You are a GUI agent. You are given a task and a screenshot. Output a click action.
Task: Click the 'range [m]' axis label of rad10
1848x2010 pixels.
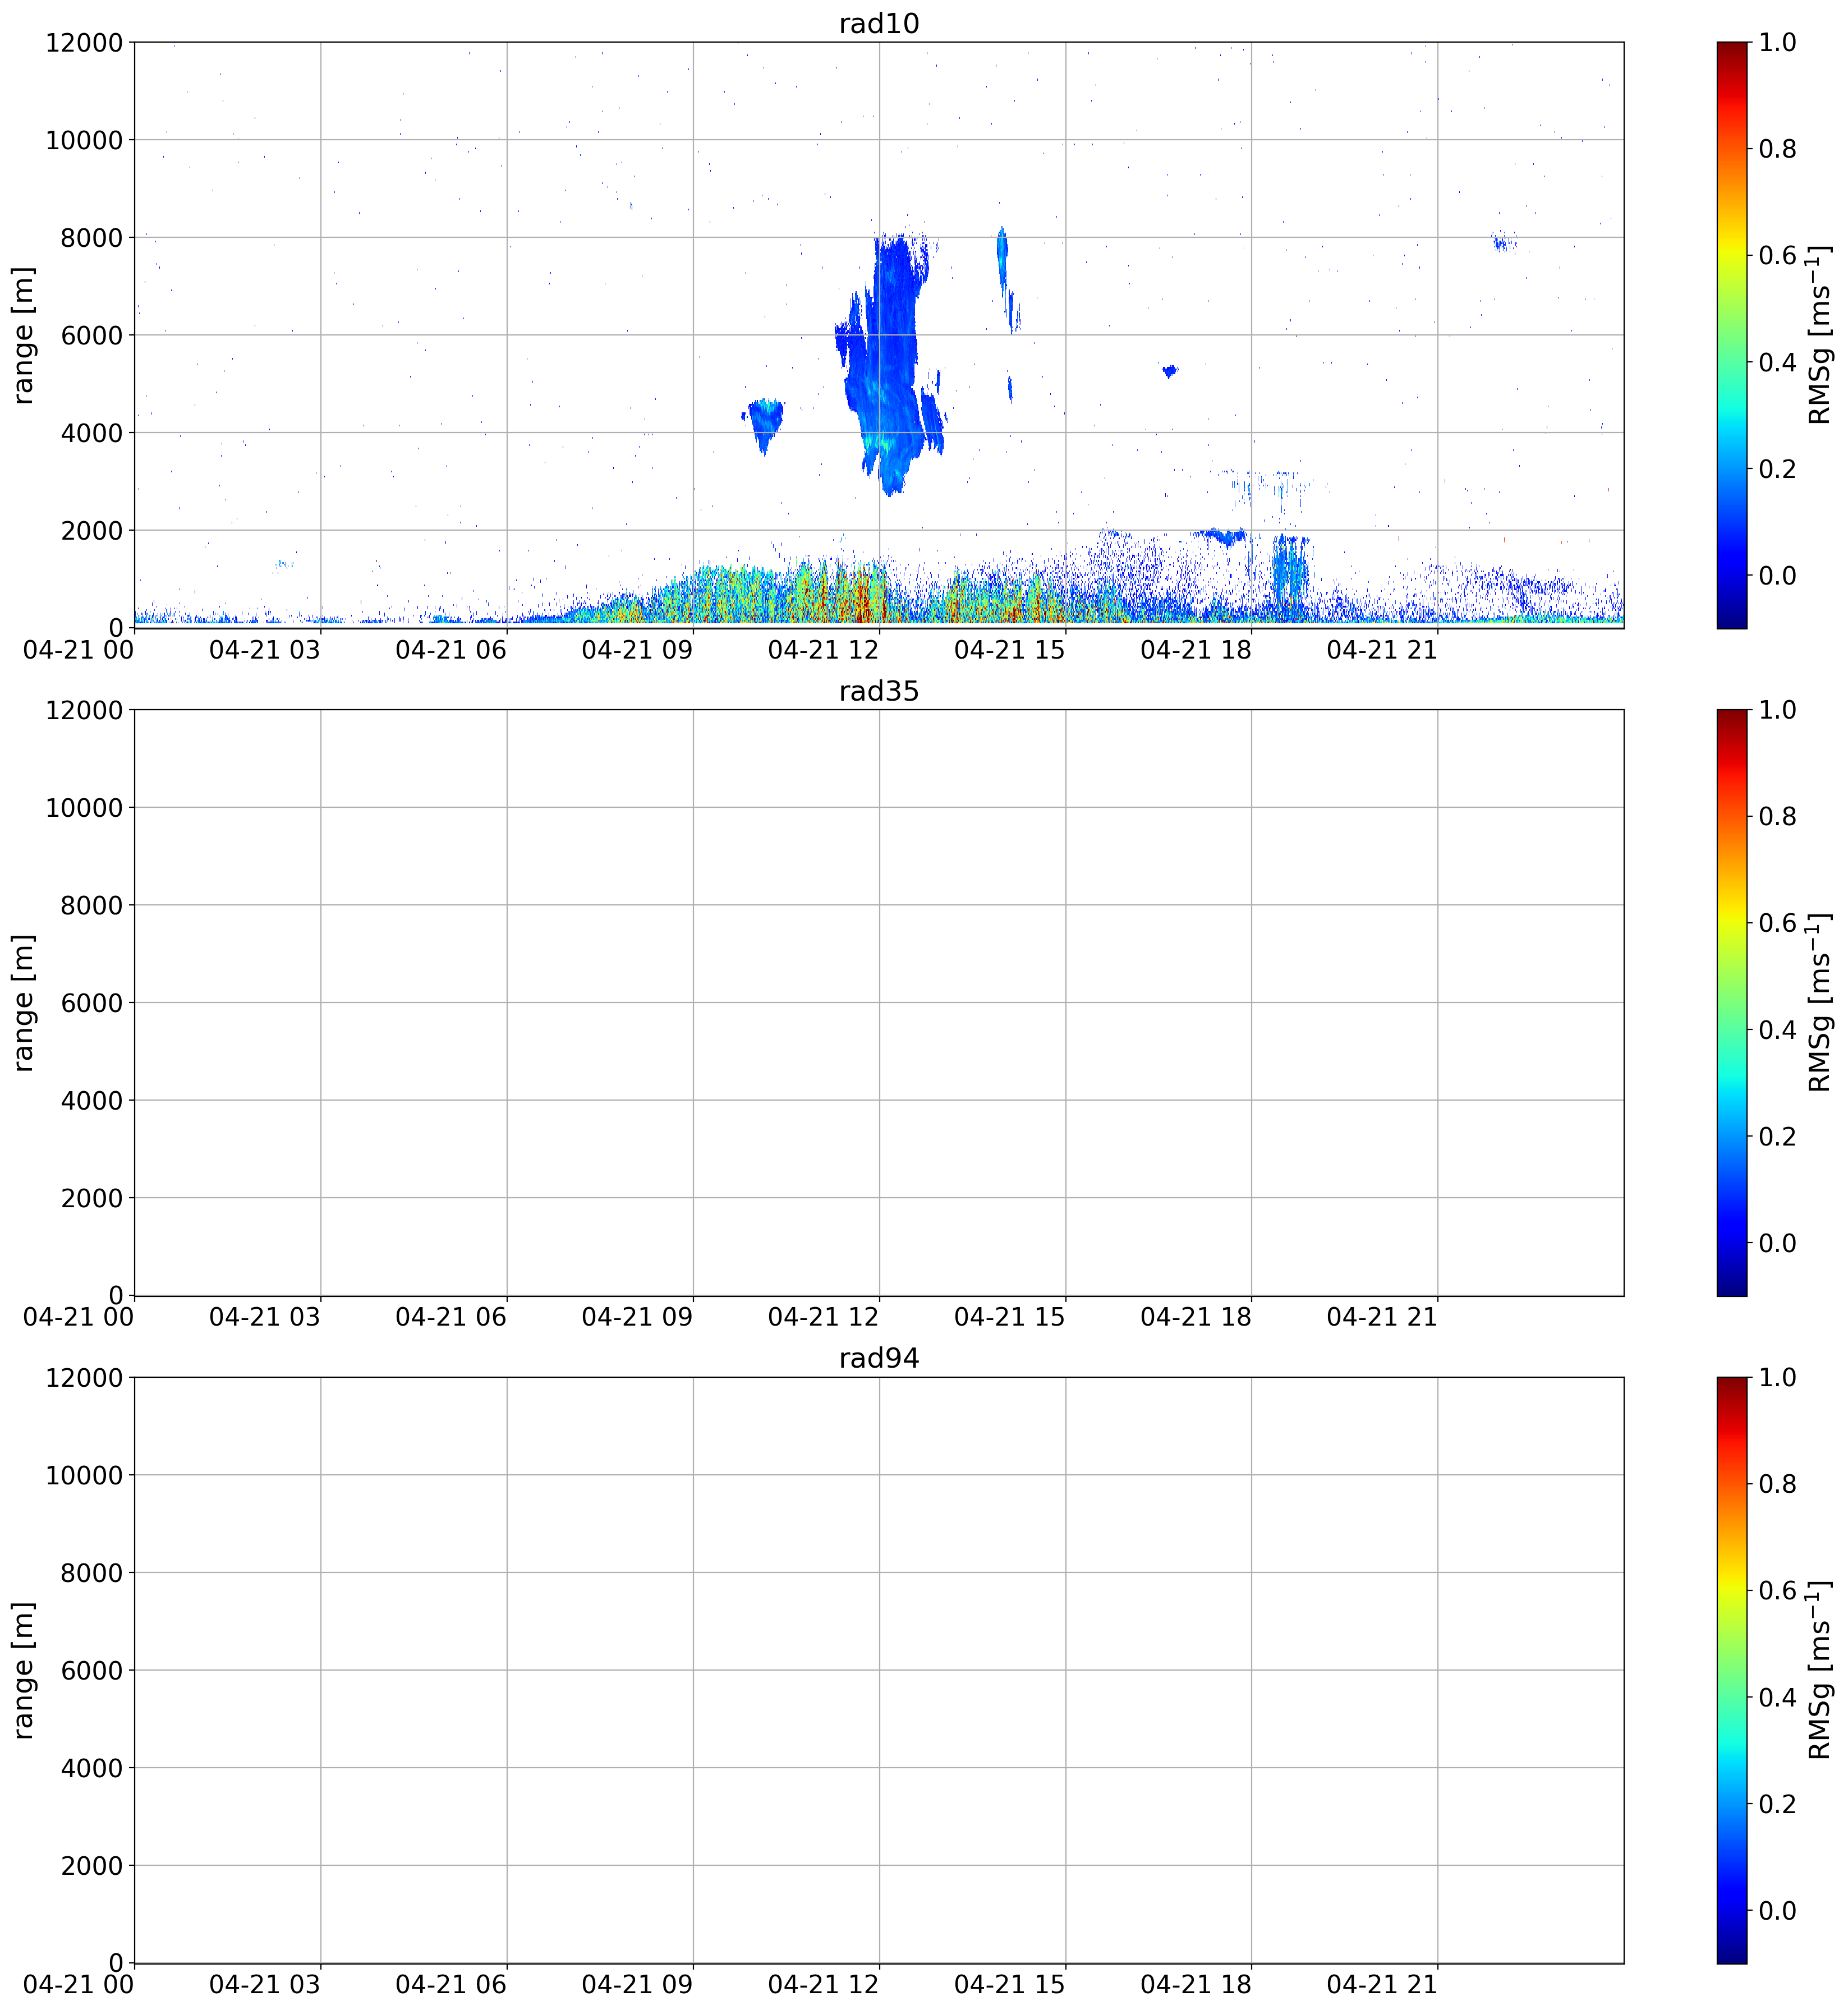pyautogui.click(x=23, y=335)
